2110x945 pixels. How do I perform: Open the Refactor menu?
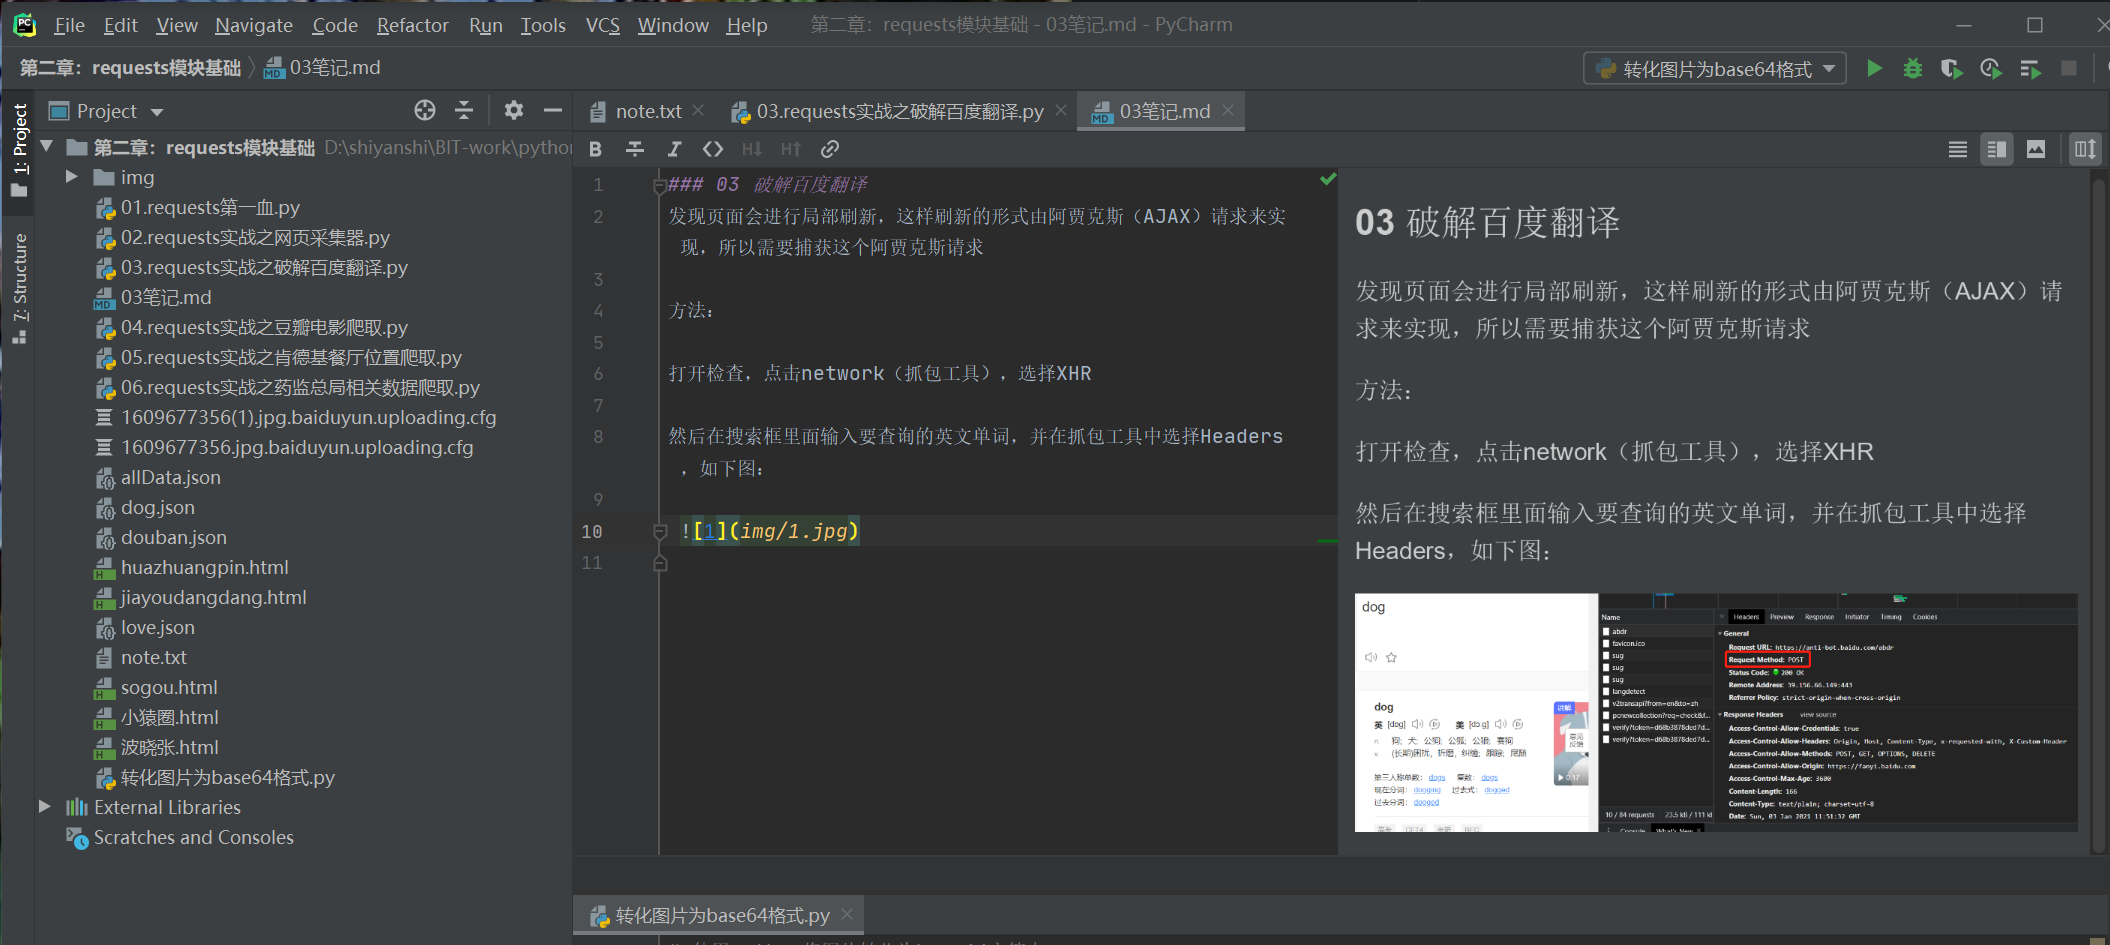point(412,25)
